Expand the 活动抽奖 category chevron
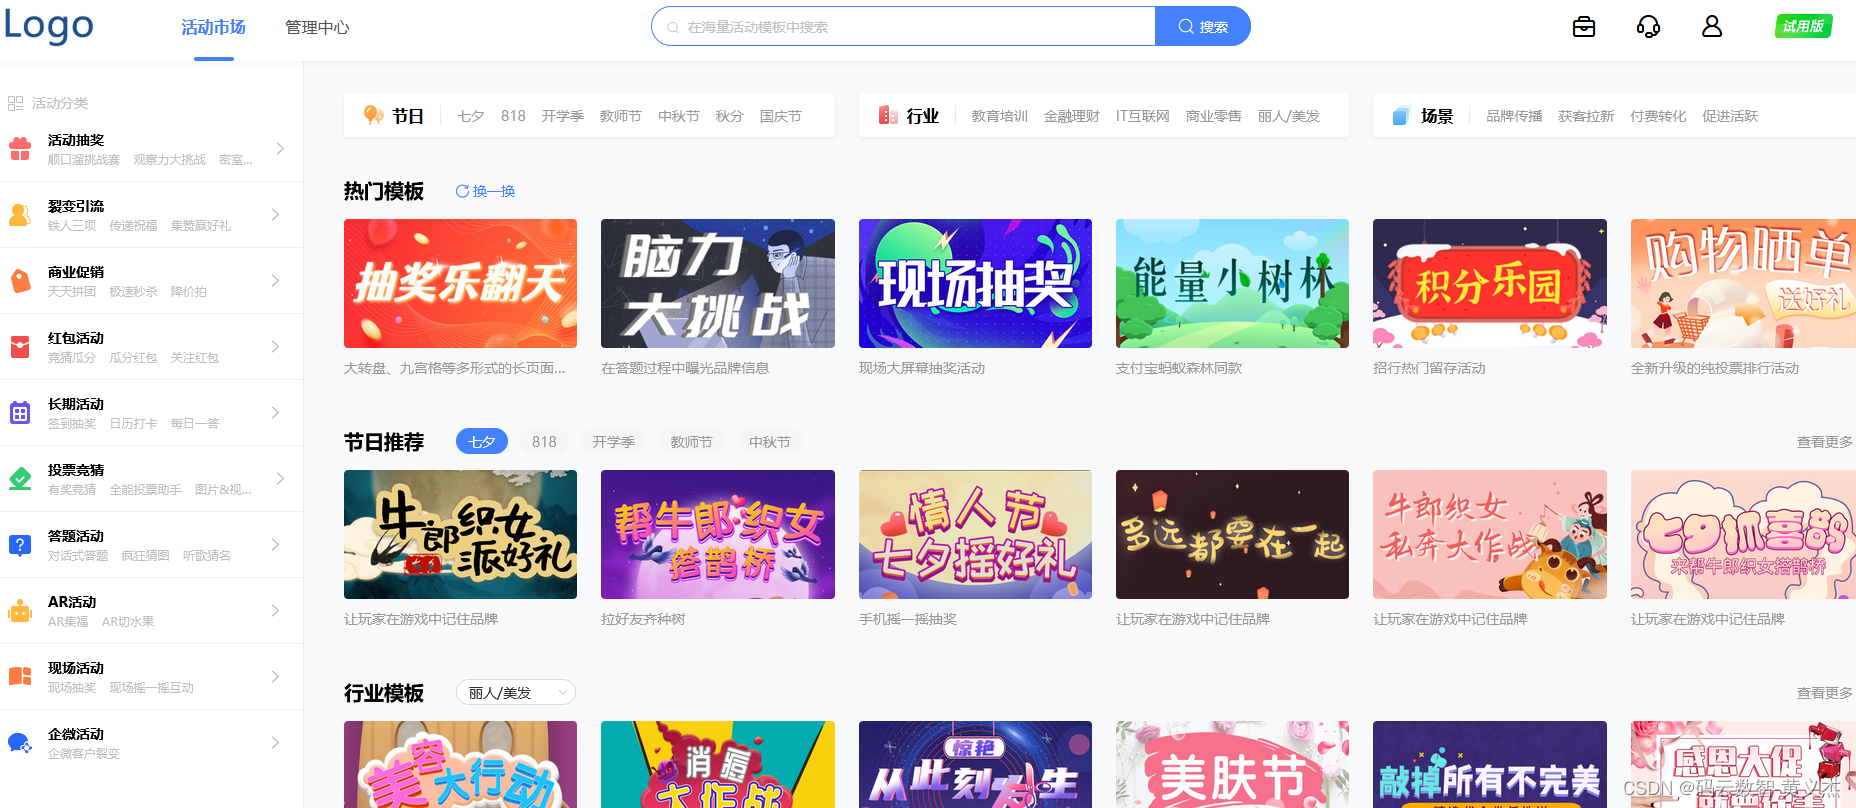Image resolution: width=1856 pixels, height=808 pixels. click(x=280, y=149)
